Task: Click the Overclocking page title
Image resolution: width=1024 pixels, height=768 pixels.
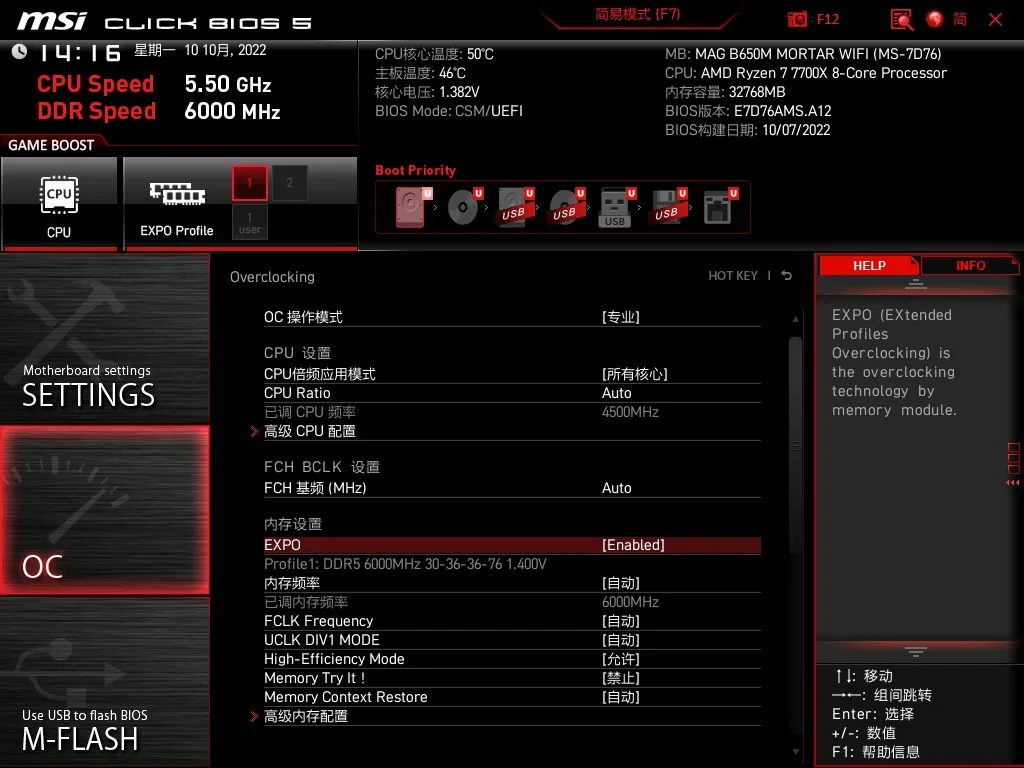Action: click(x=272, y=277)
